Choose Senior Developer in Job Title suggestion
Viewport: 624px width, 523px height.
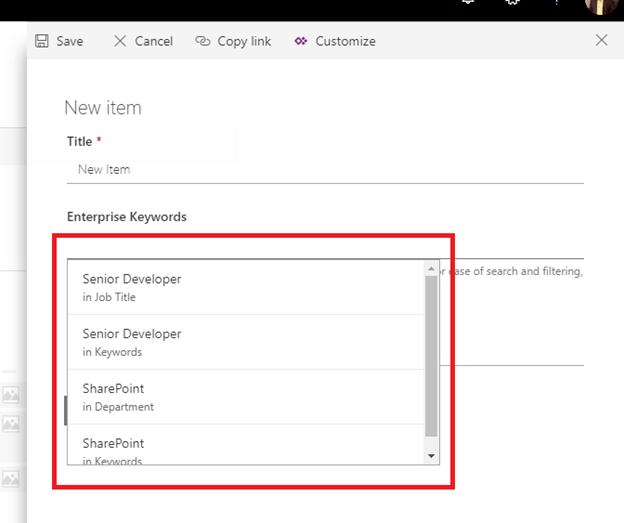coord(246,287)
